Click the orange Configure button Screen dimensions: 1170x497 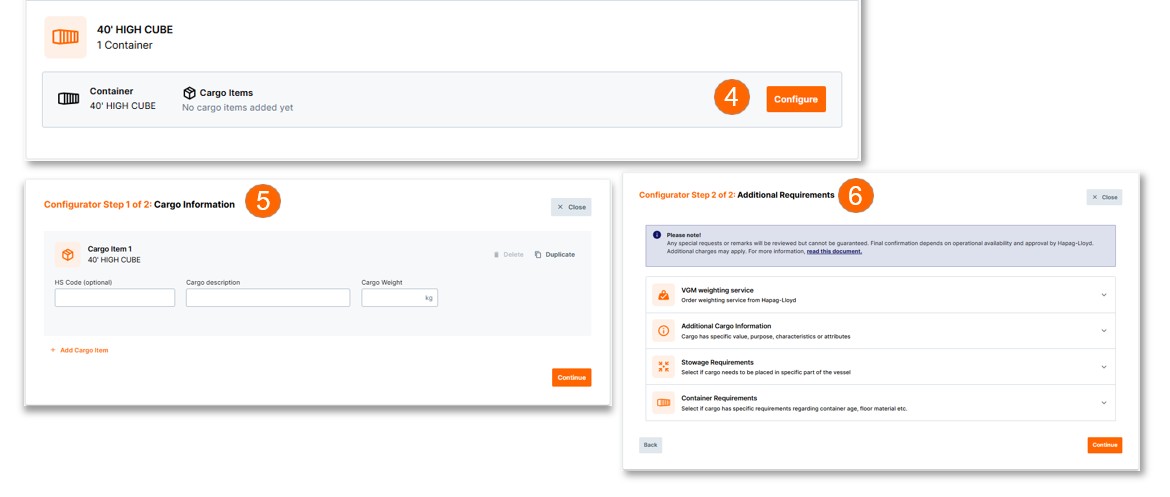pyautogui.click(x=796, y=99)
